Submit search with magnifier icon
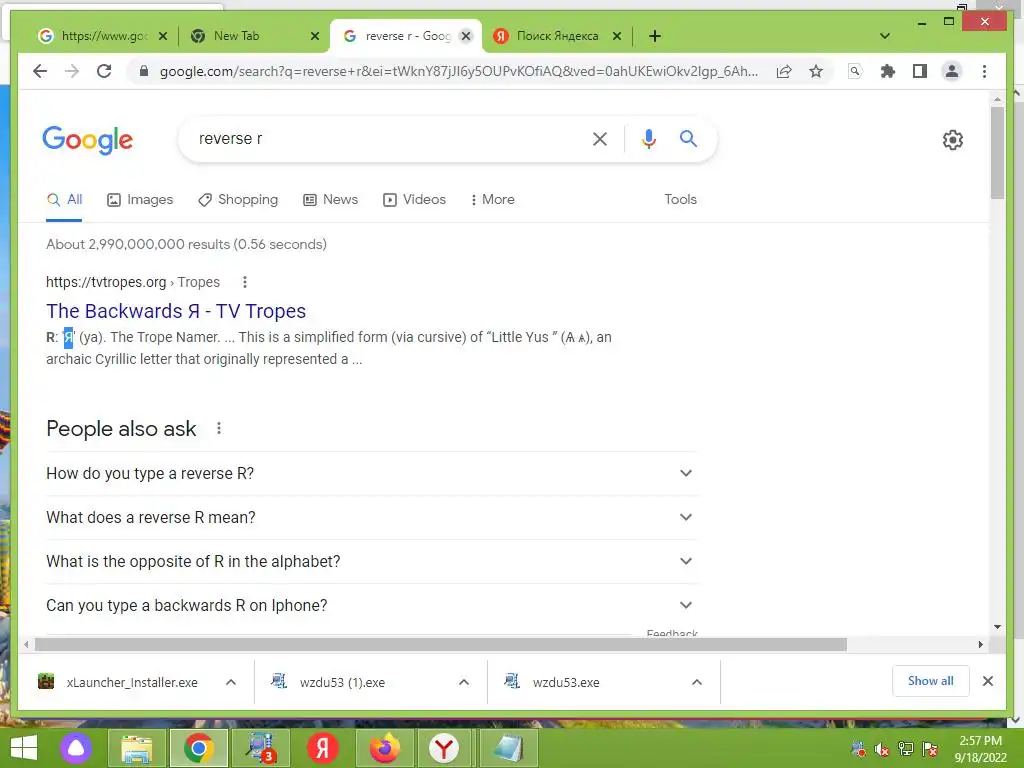The width and height of the screenshot is (1024, 768). tap(688, 138)
